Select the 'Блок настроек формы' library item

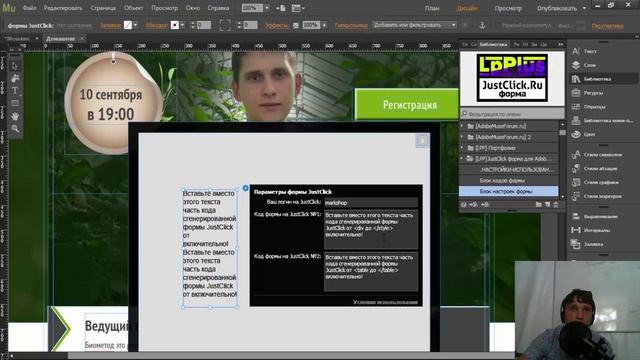point(509,191)
